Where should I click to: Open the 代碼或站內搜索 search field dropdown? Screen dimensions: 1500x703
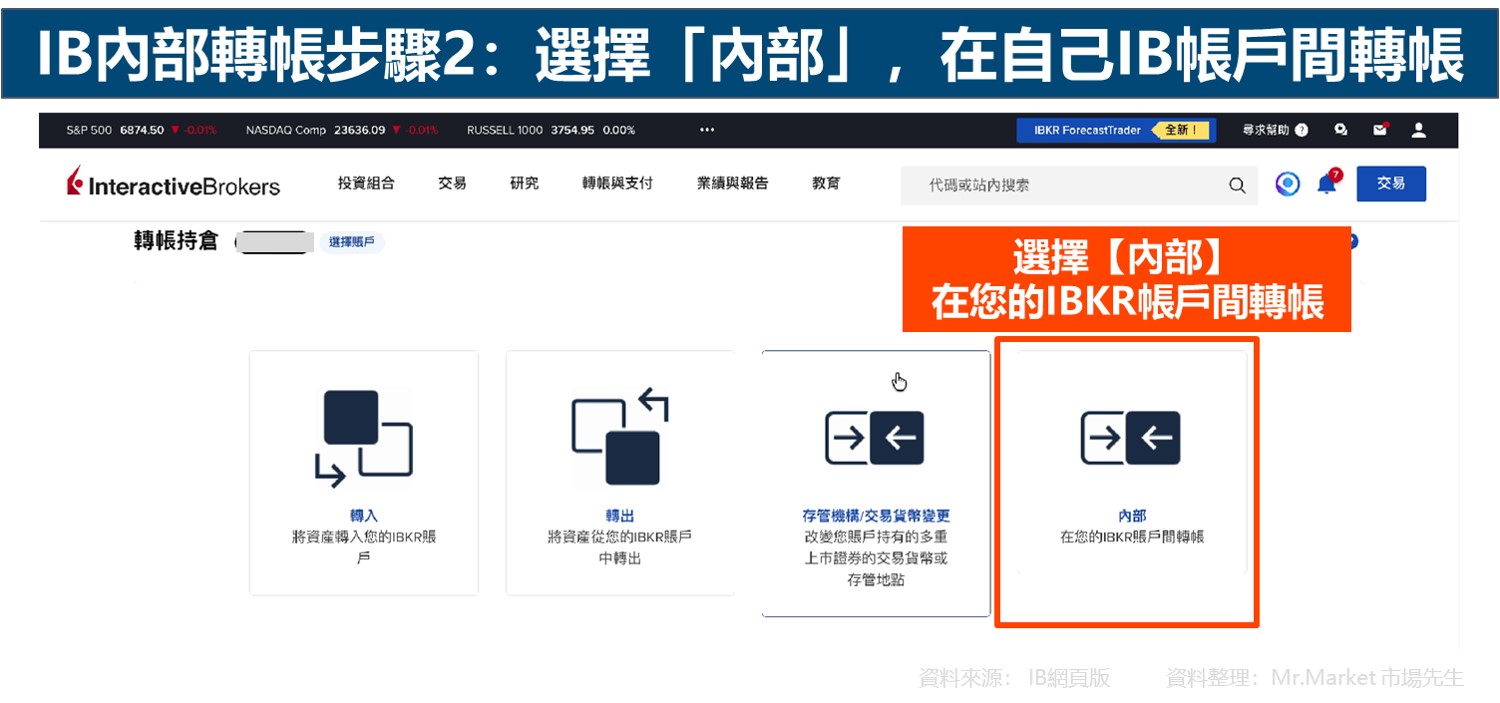[1080, 185]
